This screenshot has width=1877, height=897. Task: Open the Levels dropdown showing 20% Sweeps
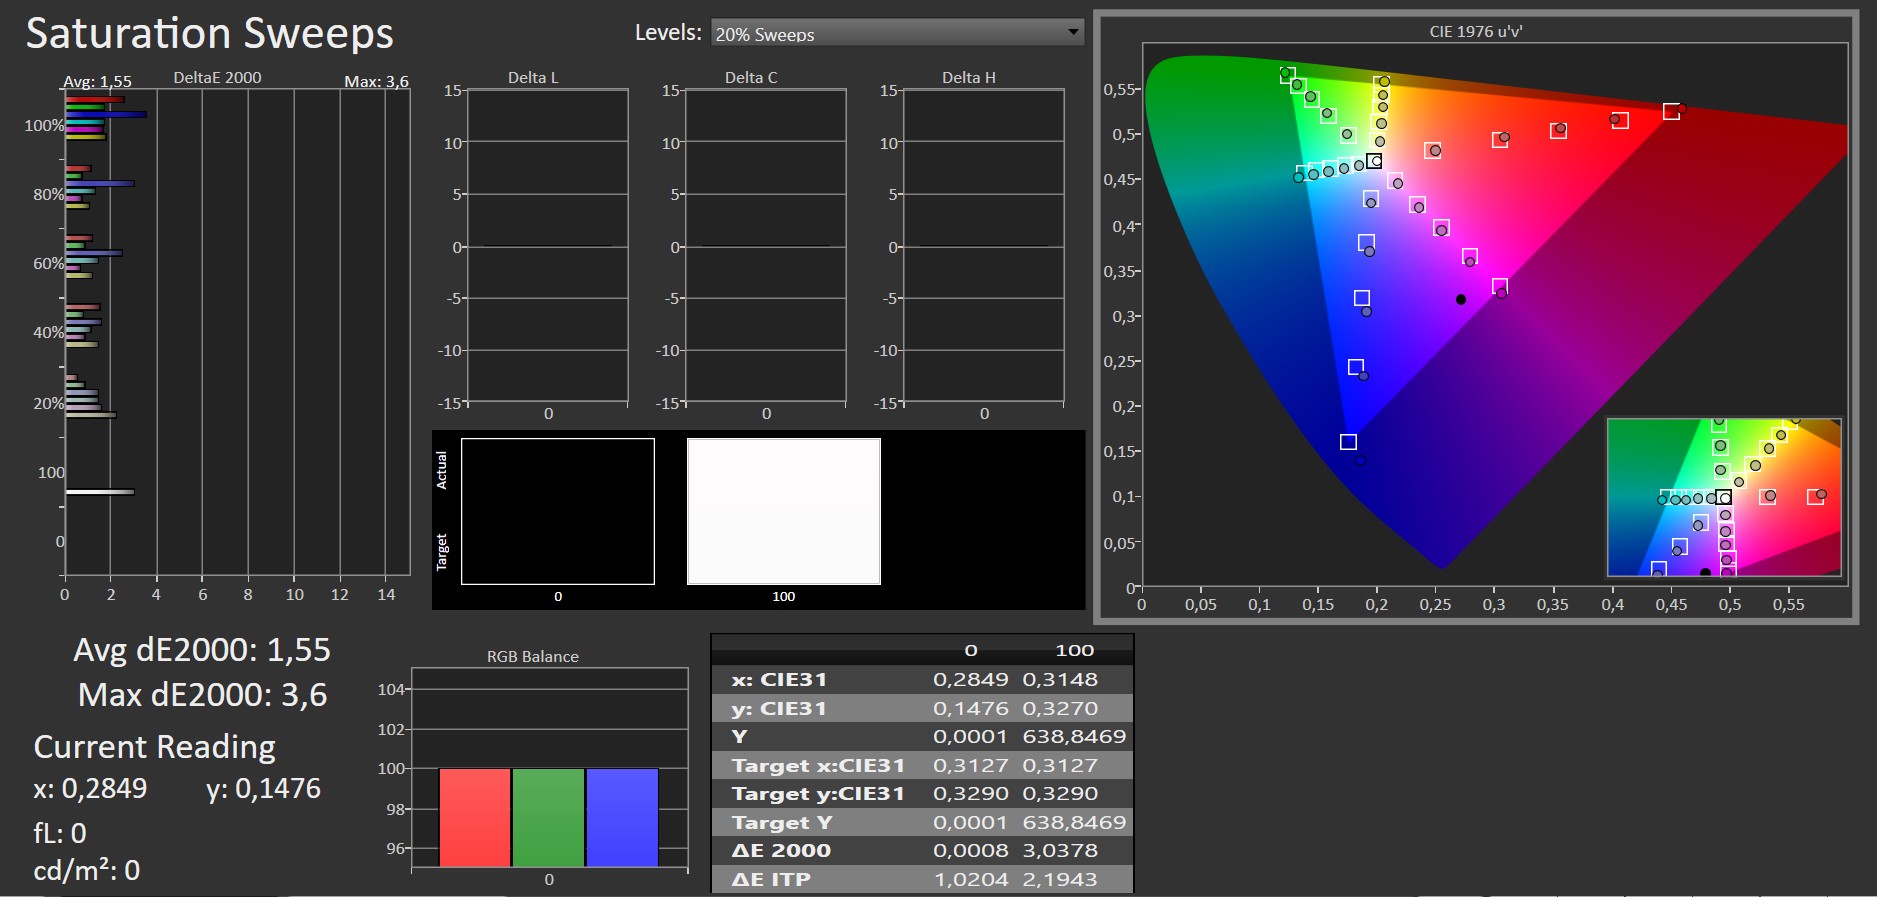coord(897,33)
